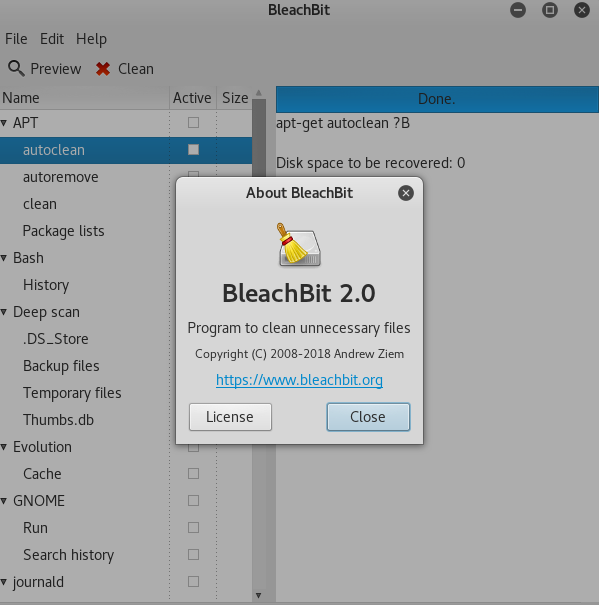Select the APT group label
This screenshot has height=605, width=599.
pos(25,123)
